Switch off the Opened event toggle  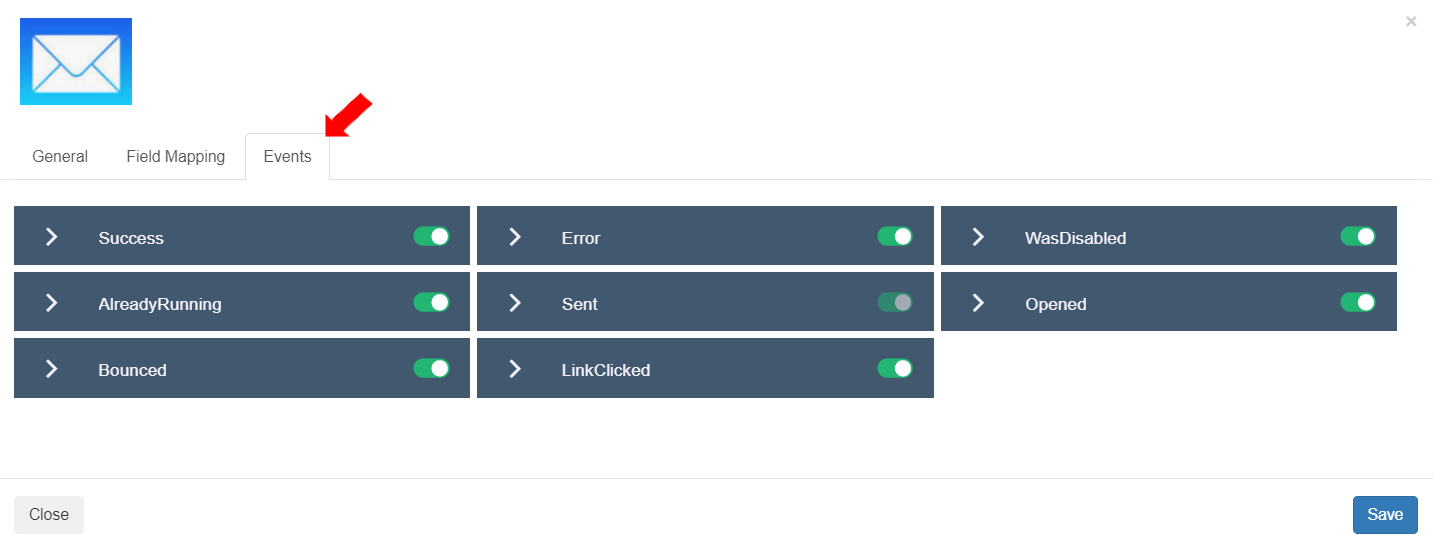coord(1358,302)
